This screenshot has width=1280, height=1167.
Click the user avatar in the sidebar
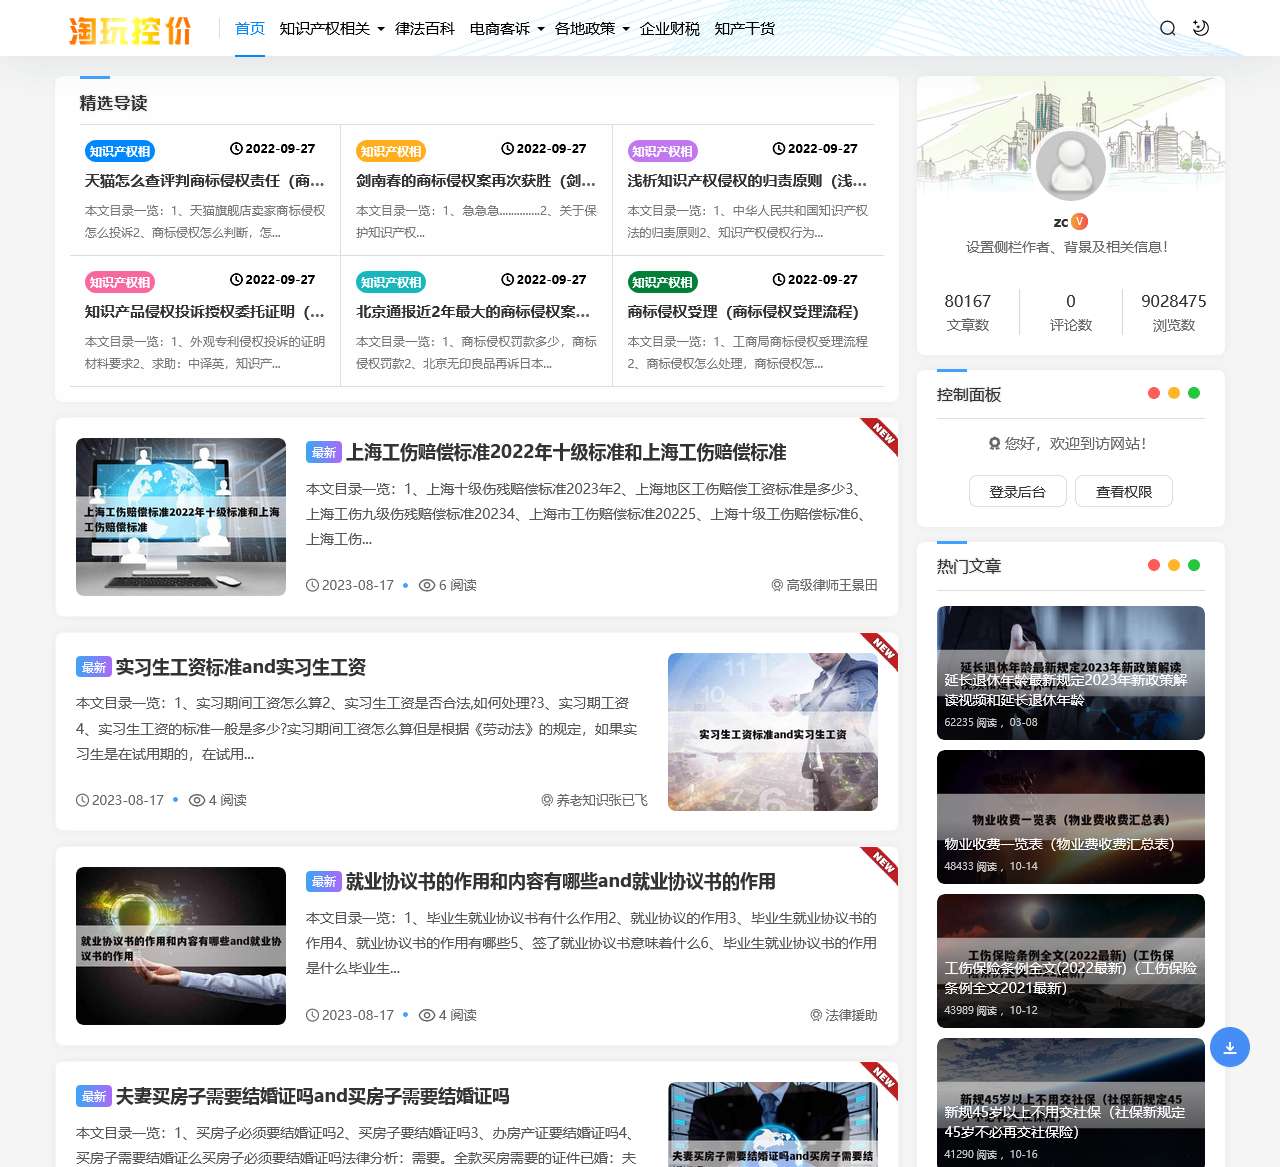1071,165
